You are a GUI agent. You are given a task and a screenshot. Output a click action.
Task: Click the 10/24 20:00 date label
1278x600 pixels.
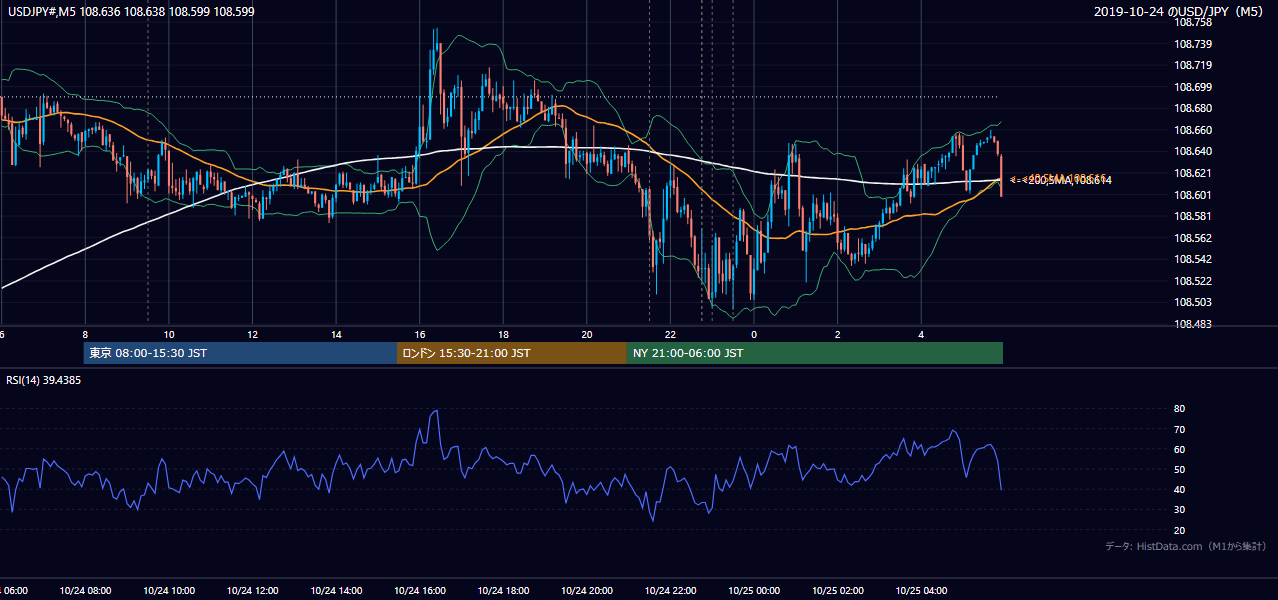587,590
